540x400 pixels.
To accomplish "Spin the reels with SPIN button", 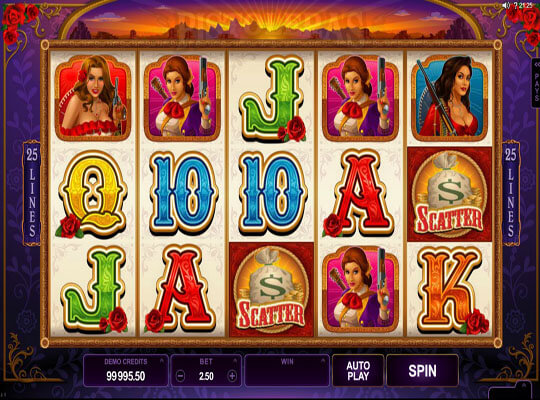I will (422, 371).
